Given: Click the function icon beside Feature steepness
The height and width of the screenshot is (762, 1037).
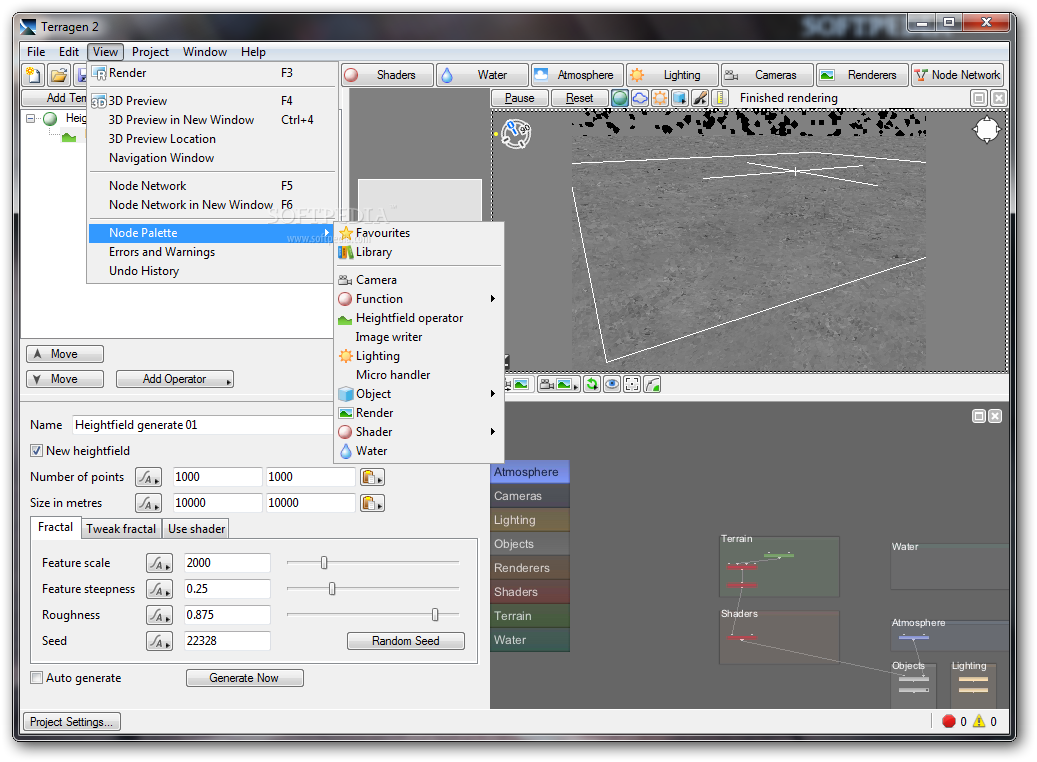Looking at the screenshot, I should (x=159, y=589).
